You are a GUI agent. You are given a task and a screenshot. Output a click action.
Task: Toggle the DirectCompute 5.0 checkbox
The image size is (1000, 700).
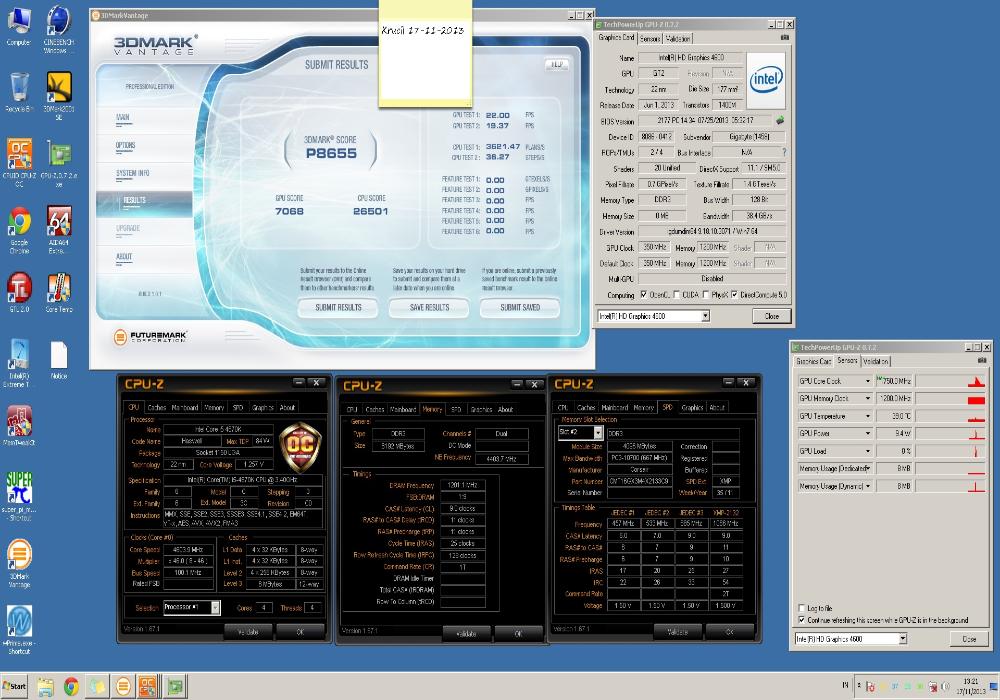coord(735,295)
